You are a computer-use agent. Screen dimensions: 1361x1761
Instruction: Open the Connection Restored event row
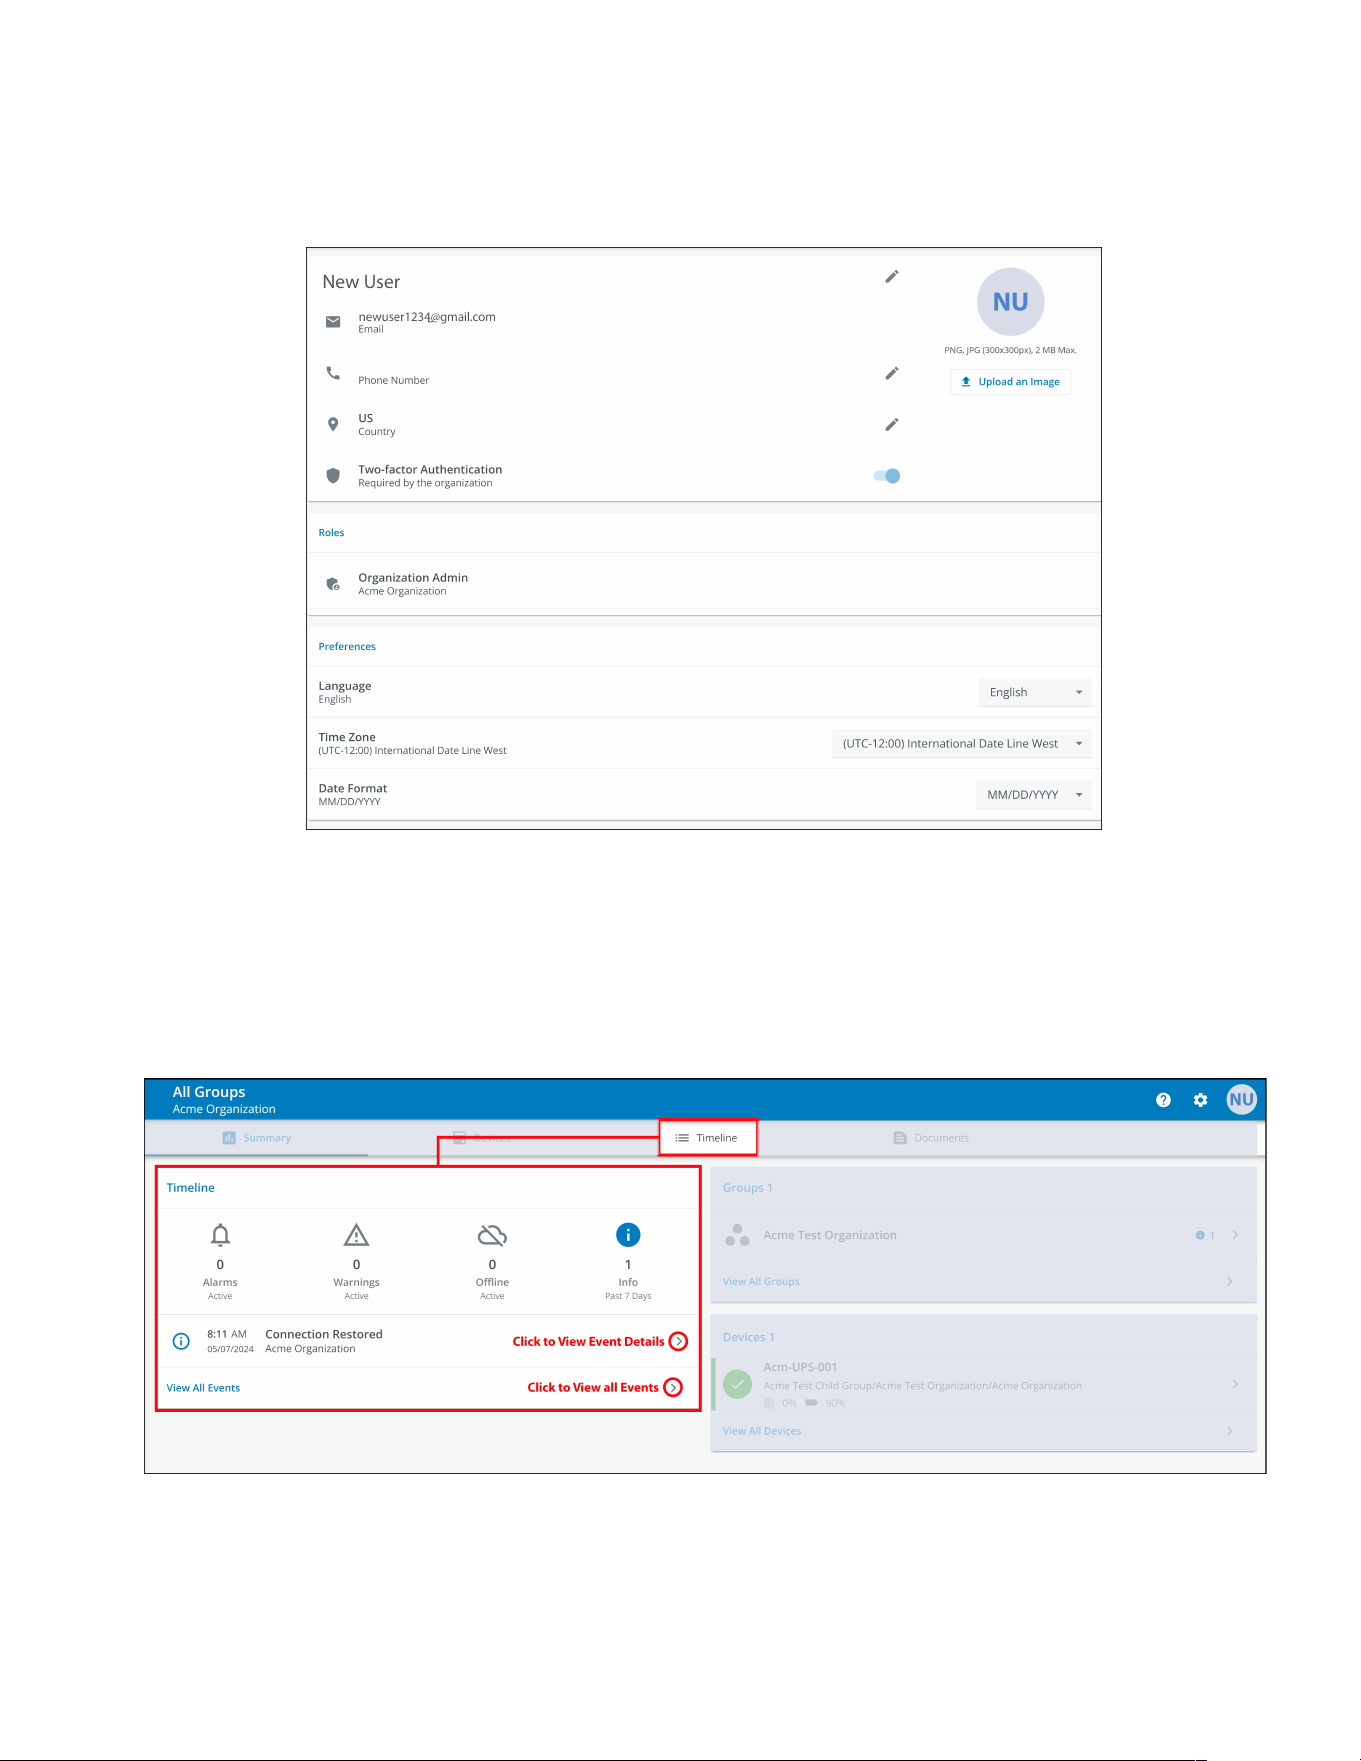[428, 1341]
